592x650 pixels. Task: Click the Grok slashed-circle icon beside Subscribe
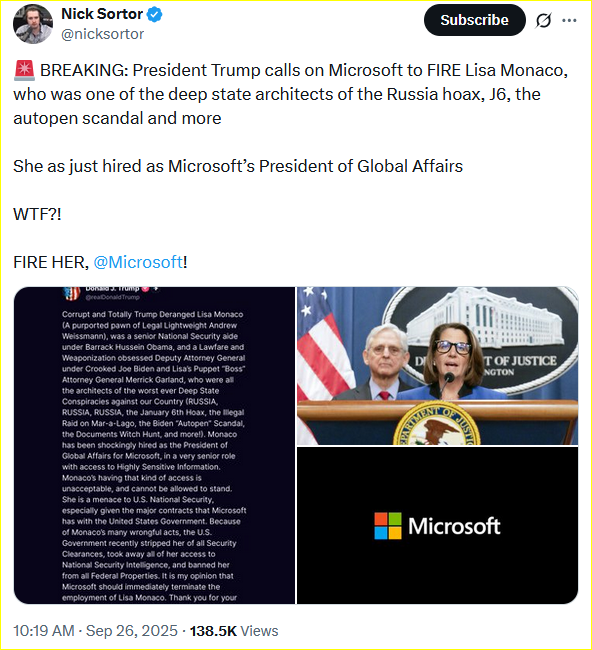click(x=543, y=20)
